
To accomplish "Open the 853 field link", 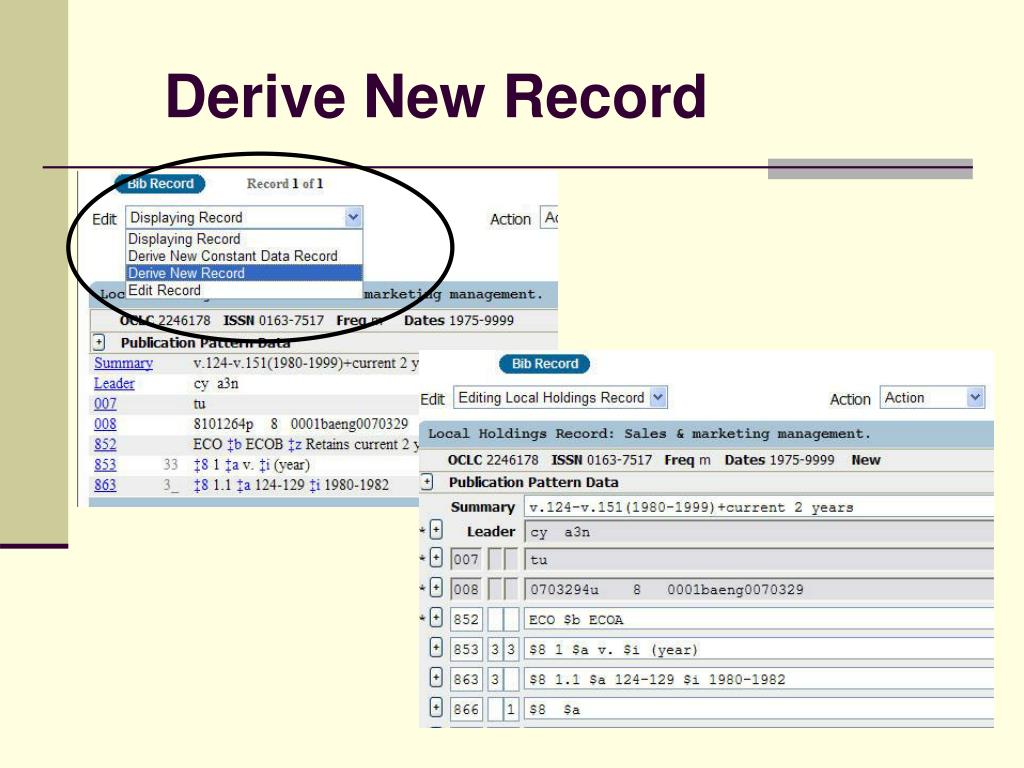I will 105,464.
